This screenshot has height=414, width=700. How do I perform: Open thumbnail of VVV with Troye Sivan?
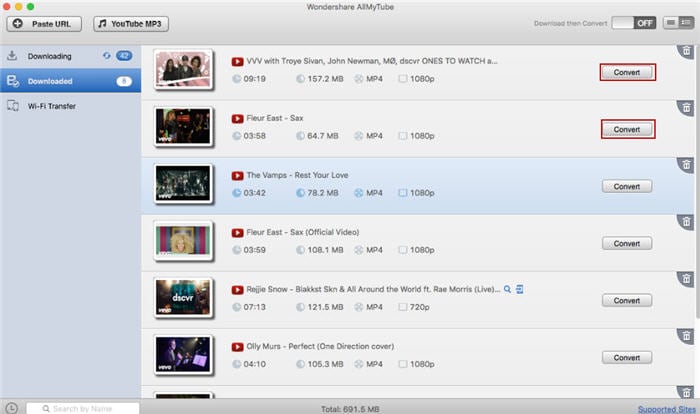point(183,69)
